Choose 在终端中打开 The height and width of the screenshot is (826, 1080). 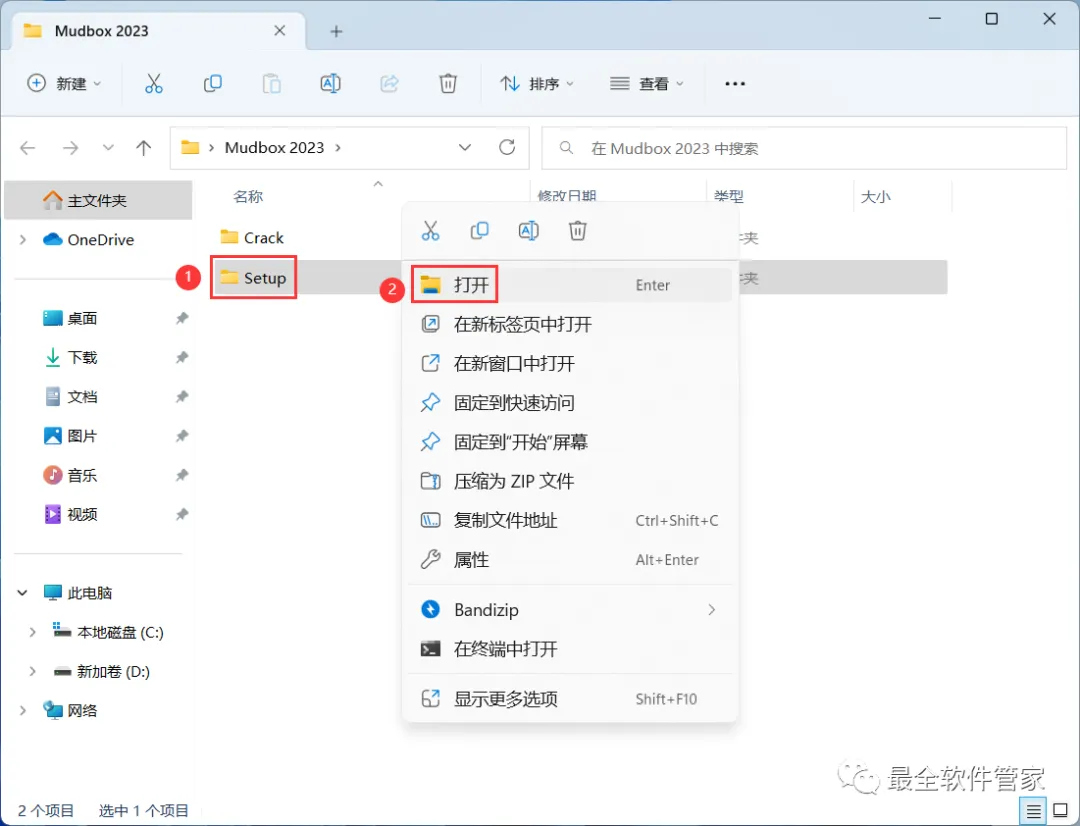pyautogui.click(x=570, y=649)
